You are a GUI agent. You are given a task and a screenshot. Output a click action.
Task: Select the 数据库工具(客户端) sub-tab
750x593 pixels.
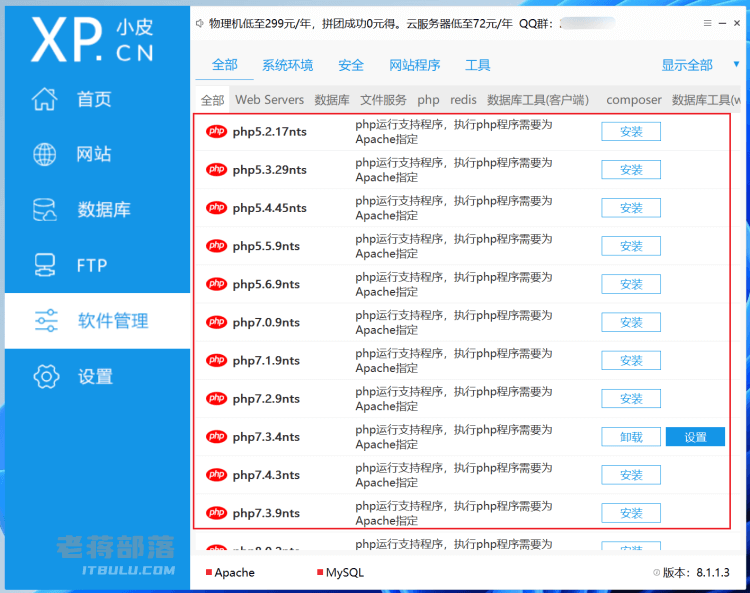[x=538, y=100]
